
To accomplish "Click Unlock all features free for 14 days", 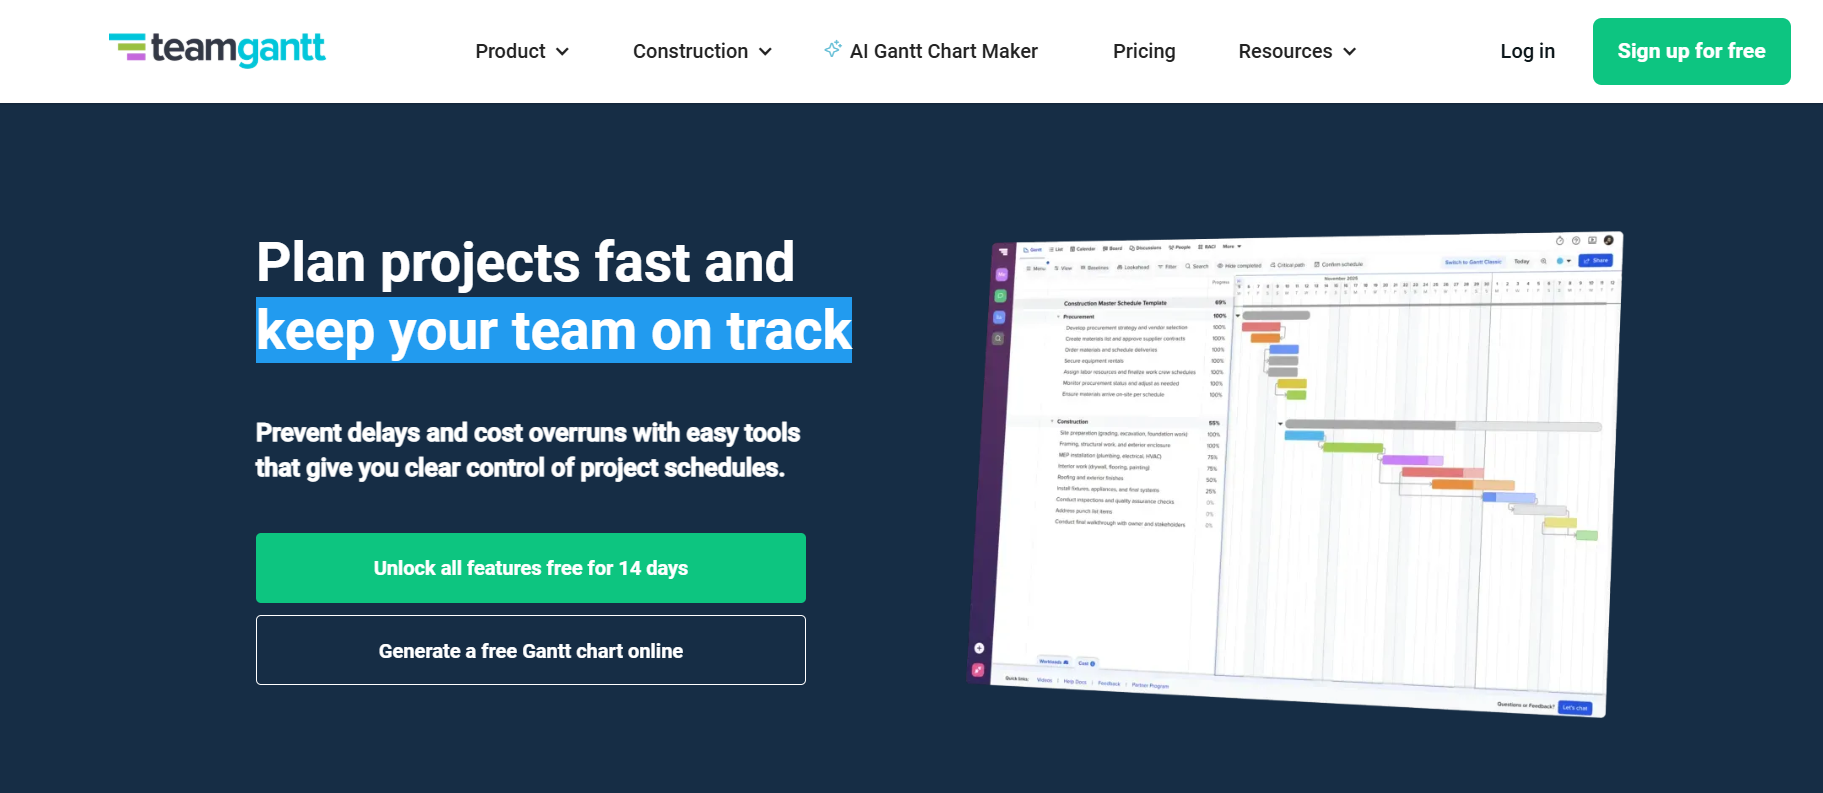I will point(531,568).
